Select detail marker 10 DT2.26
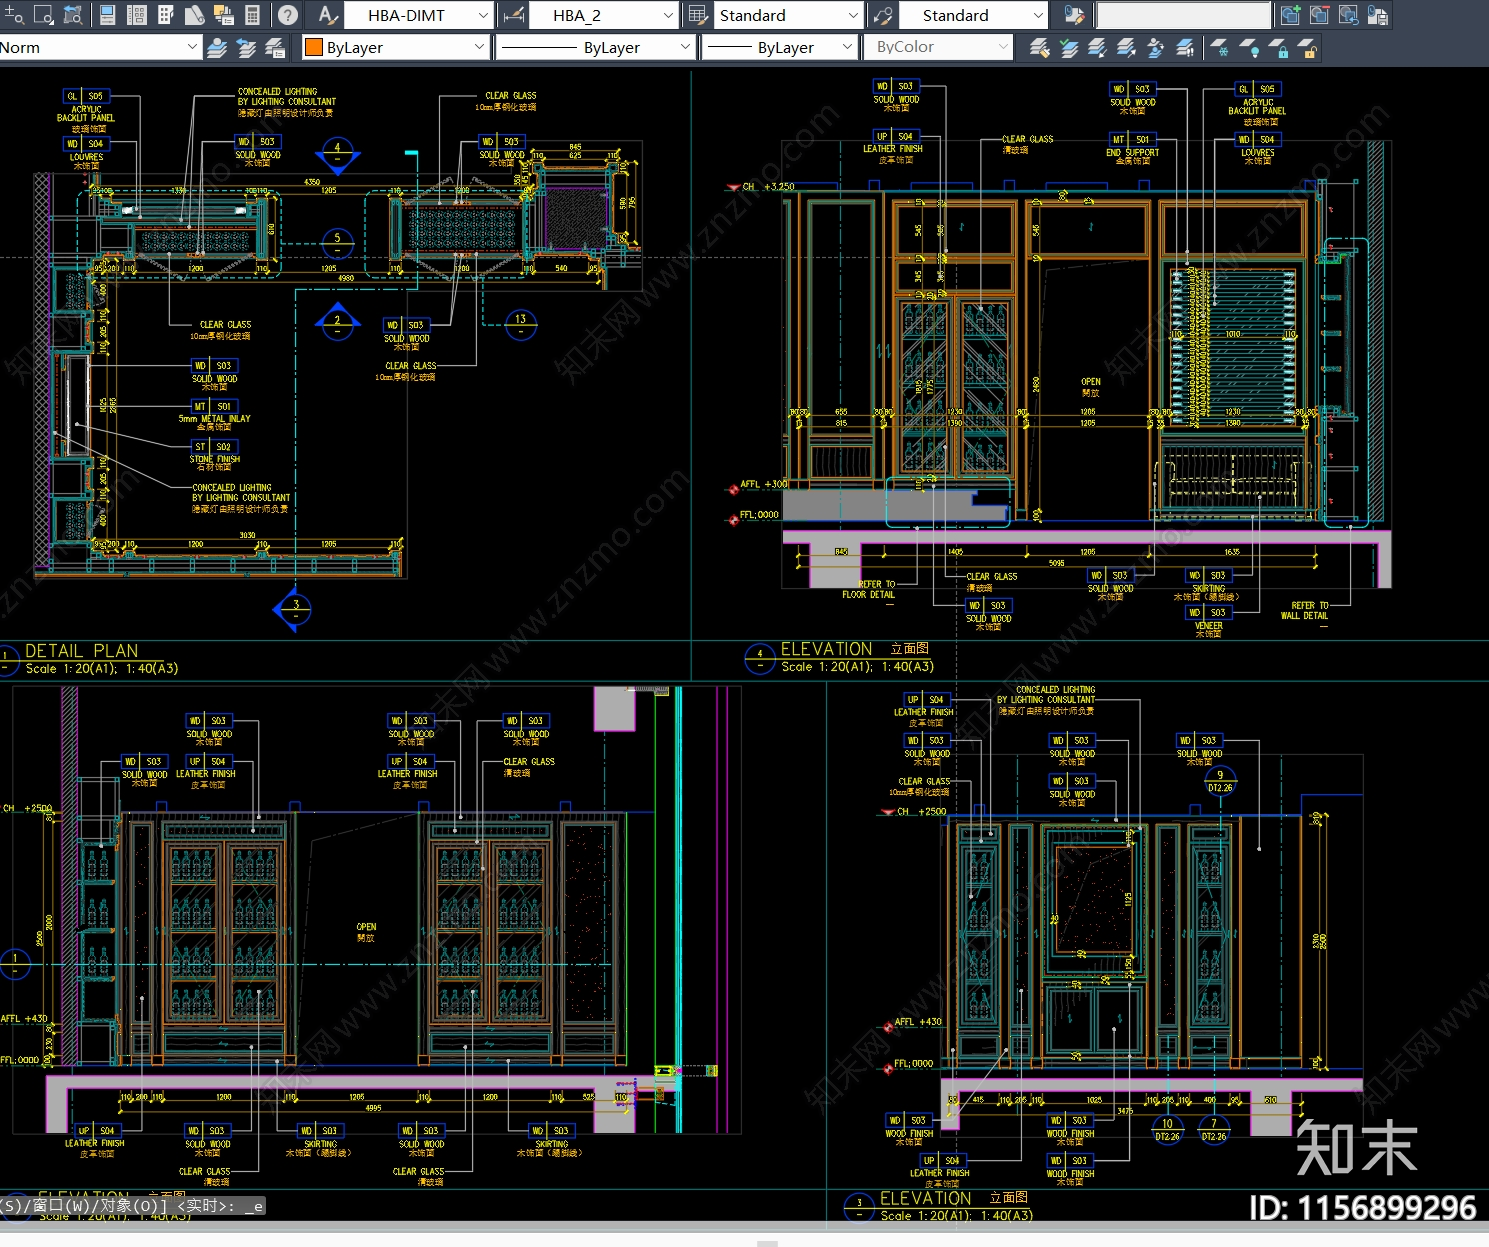 pos(1167,1130)
